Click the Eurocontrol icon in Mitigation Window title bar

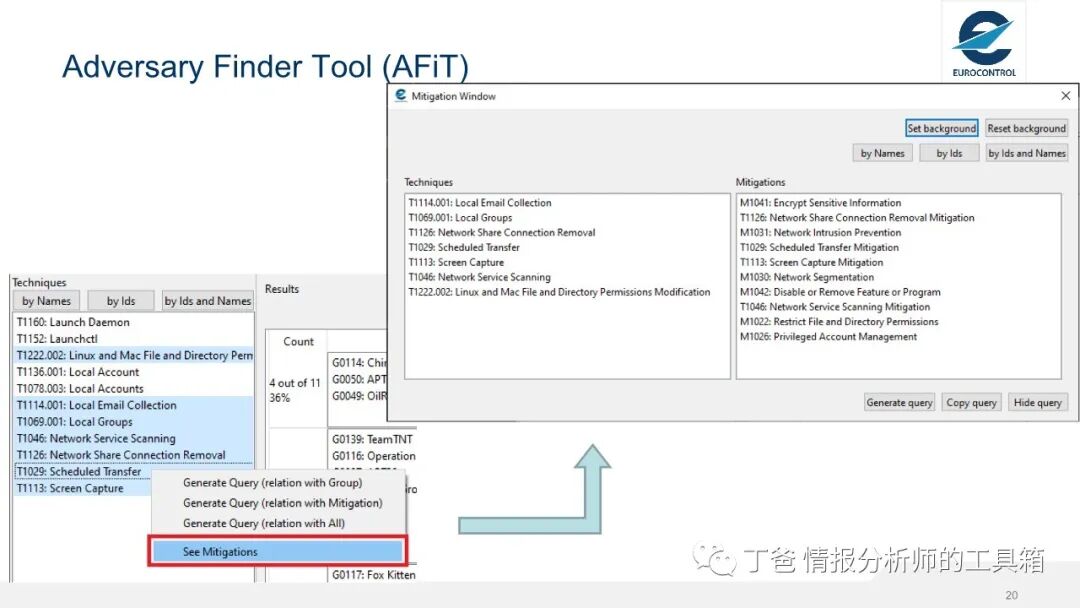400,95
